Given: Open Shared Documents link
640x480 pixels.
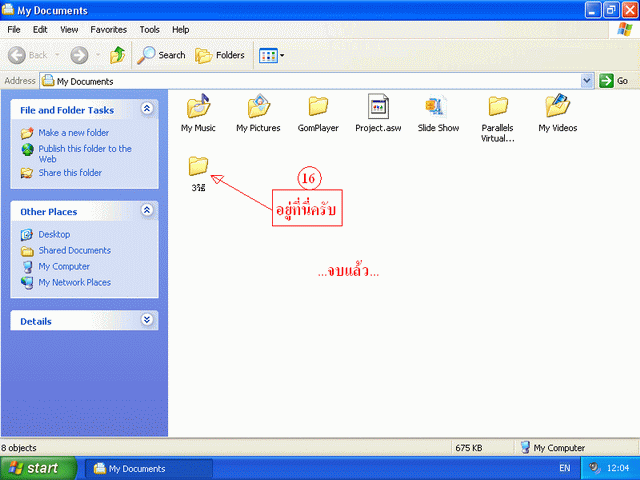Looking at the screenshot, I should [x=75, y=250].
